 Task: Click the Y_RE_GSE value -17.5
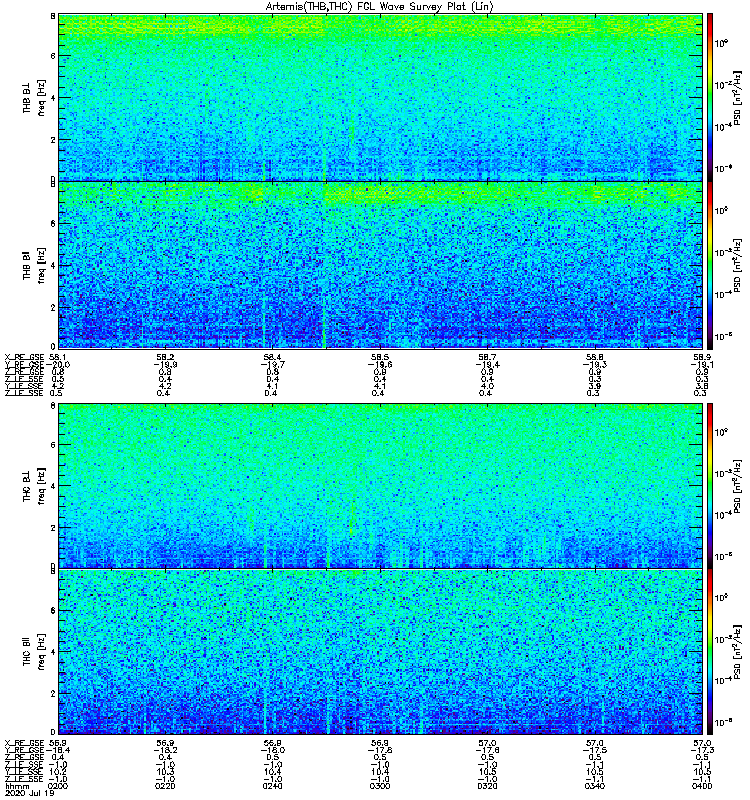click(594, 750)
